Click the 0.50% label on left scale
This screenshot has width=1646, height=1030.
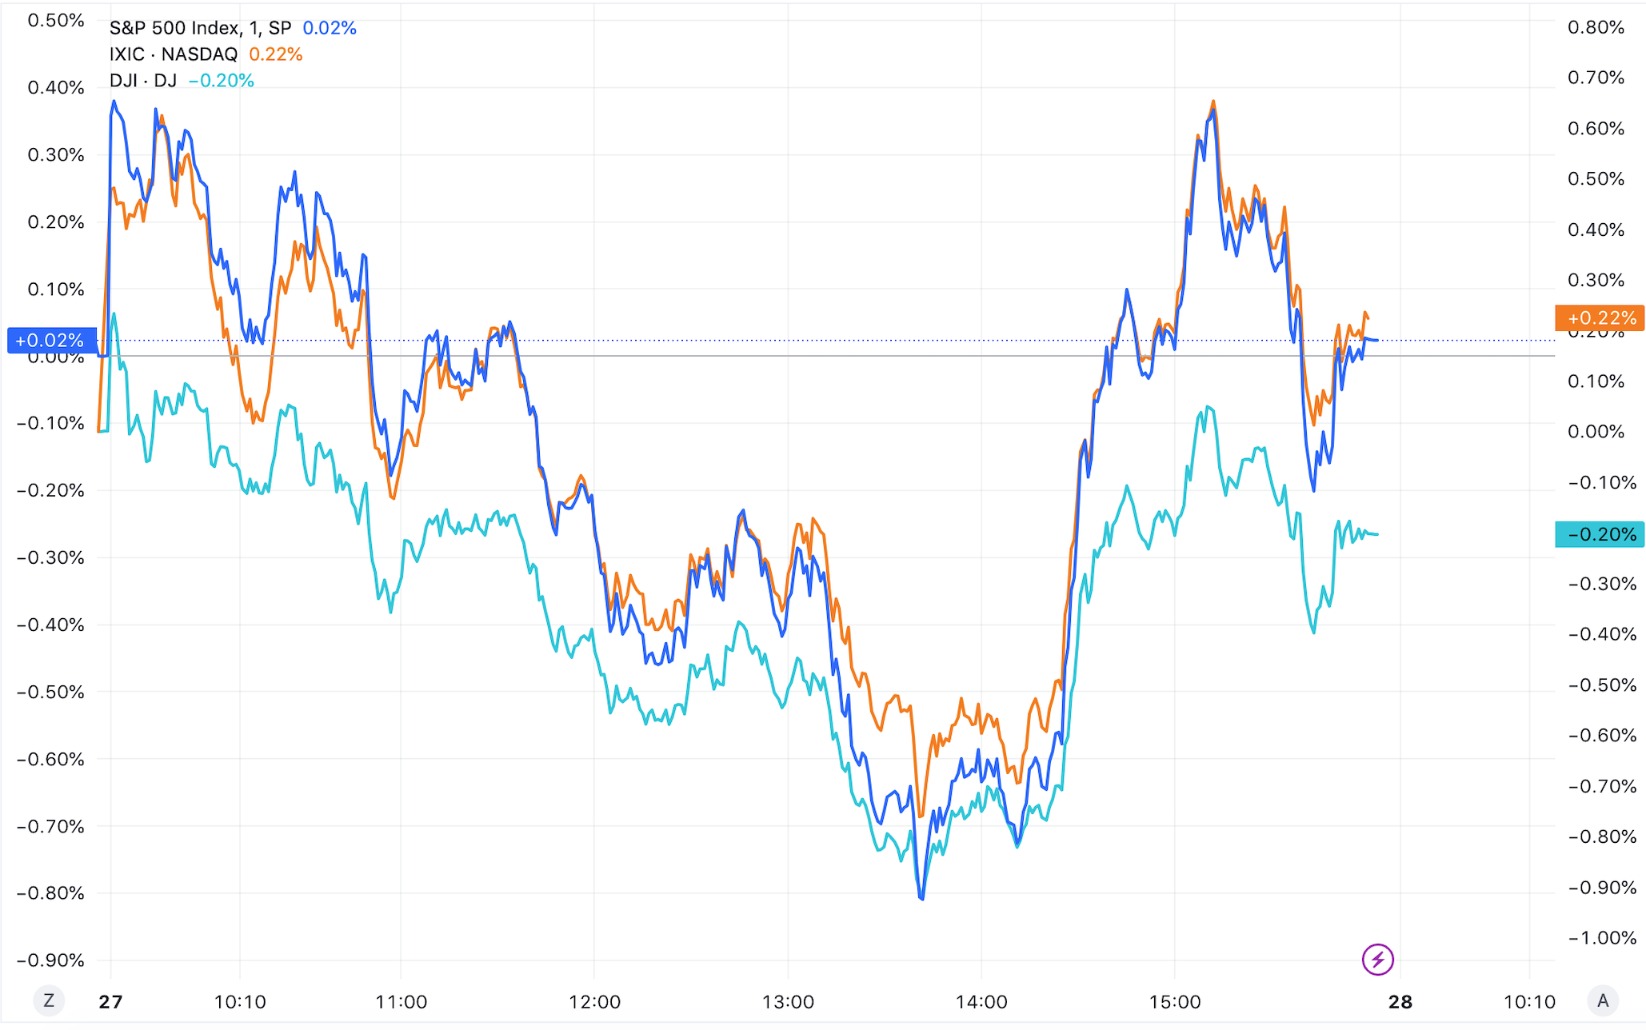tap(56, 20)
